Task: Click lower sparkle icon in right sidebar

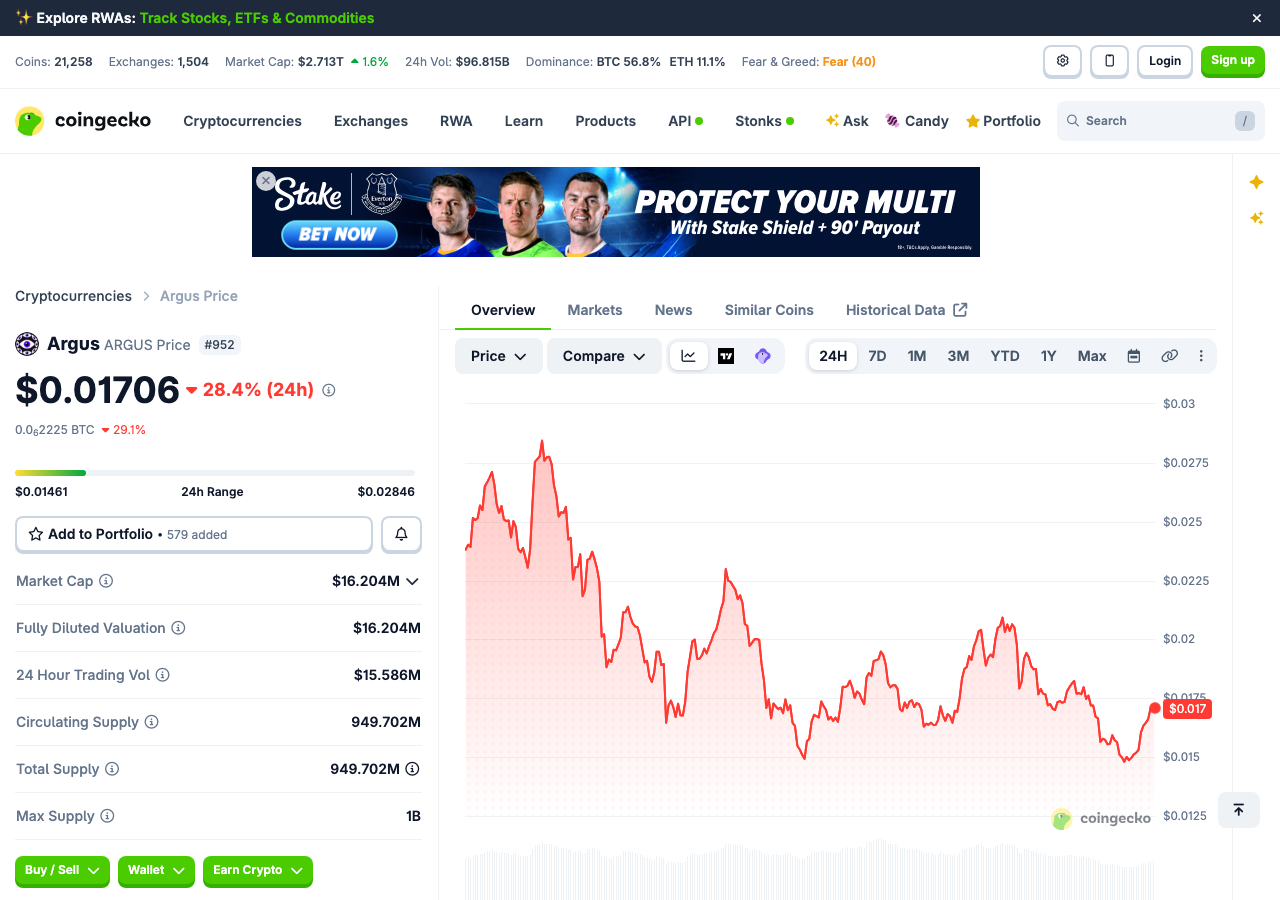Action: [x=1256, y=218]
